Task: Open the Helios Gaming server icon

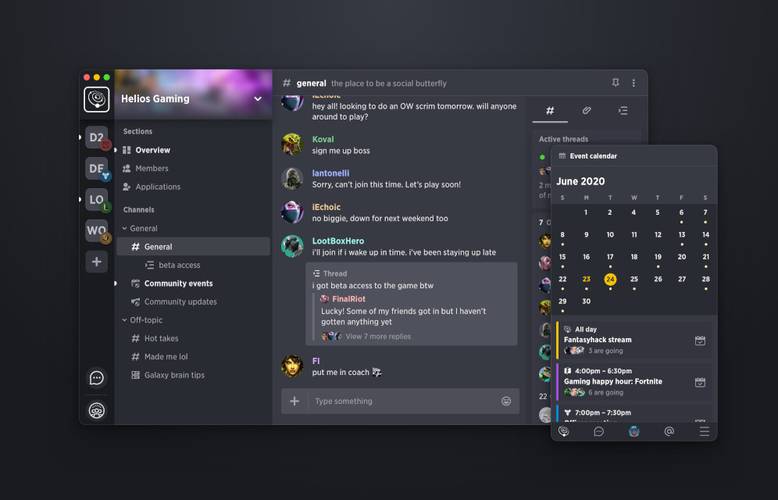Action: tap(96, 99)
